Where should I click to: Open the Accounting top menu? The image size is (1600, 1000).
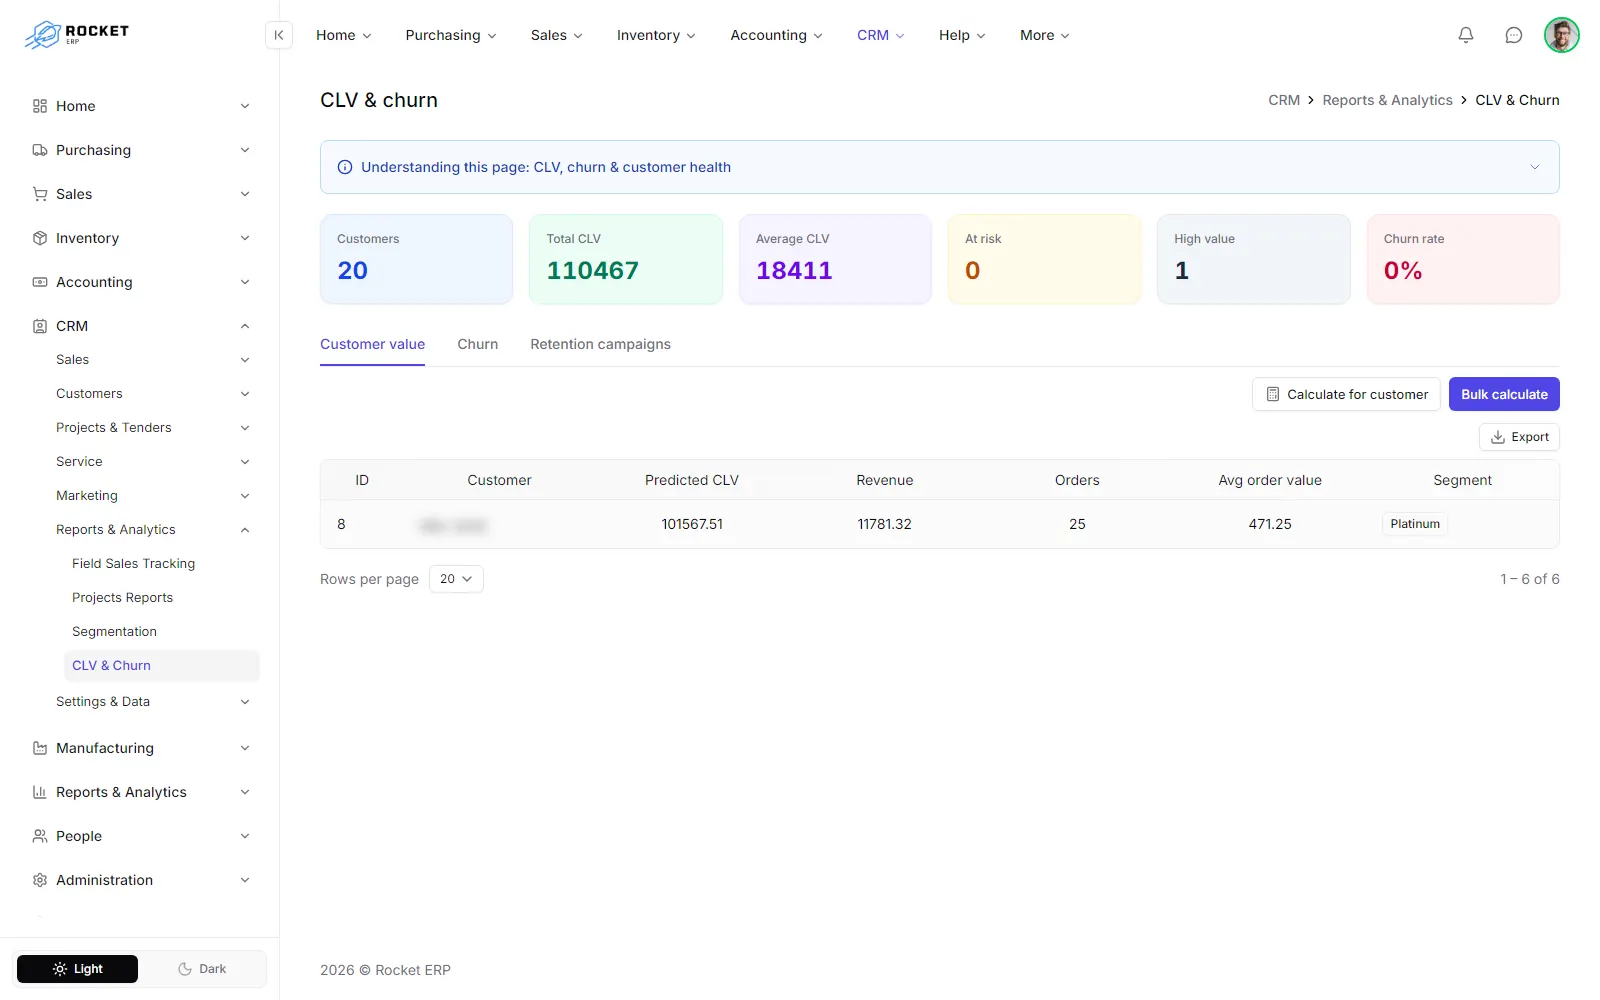tap(776, 35)
